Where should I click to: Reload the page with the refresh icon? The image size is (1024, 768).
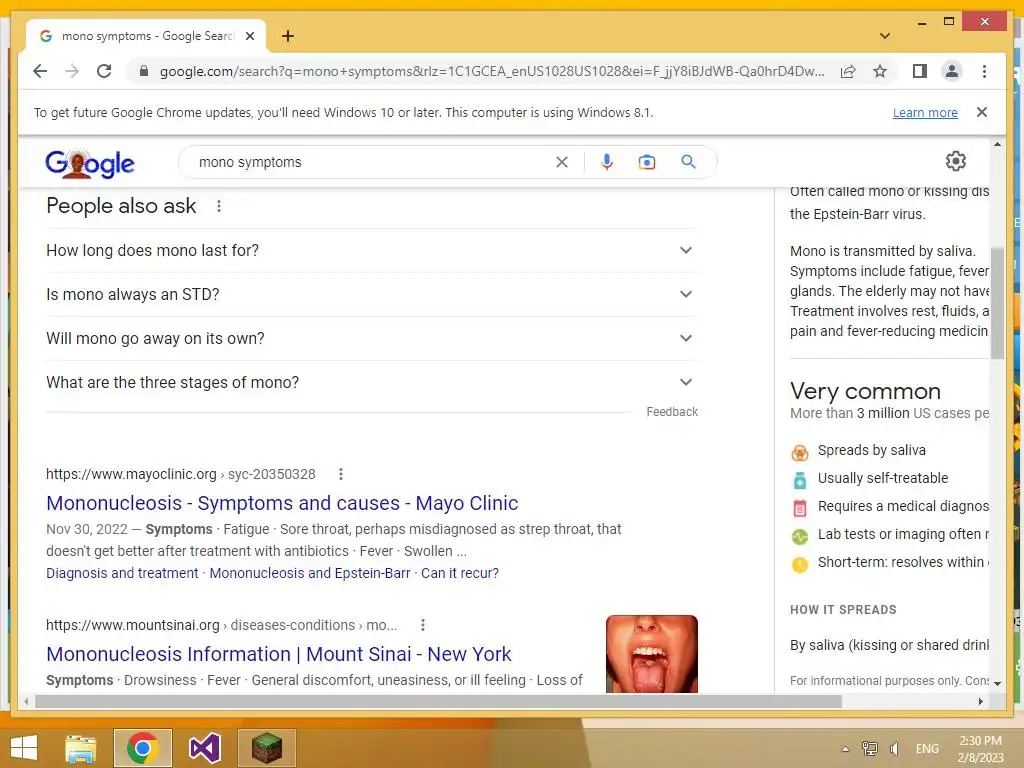(x=104, y=71)
